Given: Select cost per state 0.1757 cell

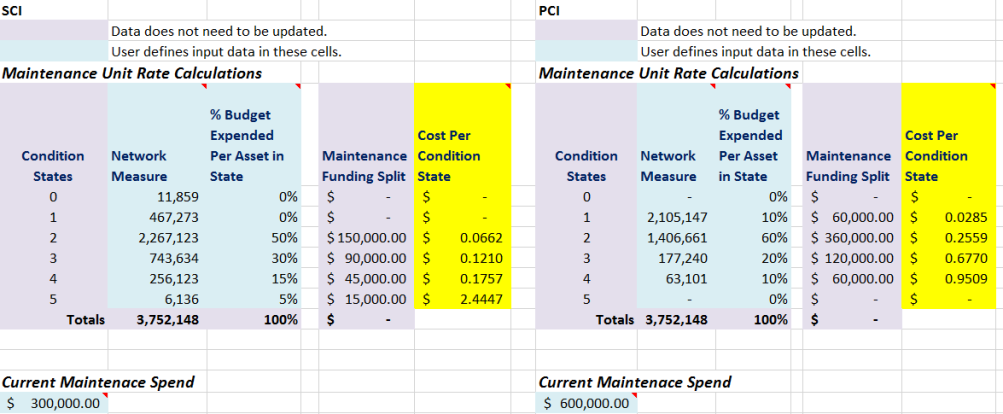Looking at the screenshot, I should click(x=462, y=278).
